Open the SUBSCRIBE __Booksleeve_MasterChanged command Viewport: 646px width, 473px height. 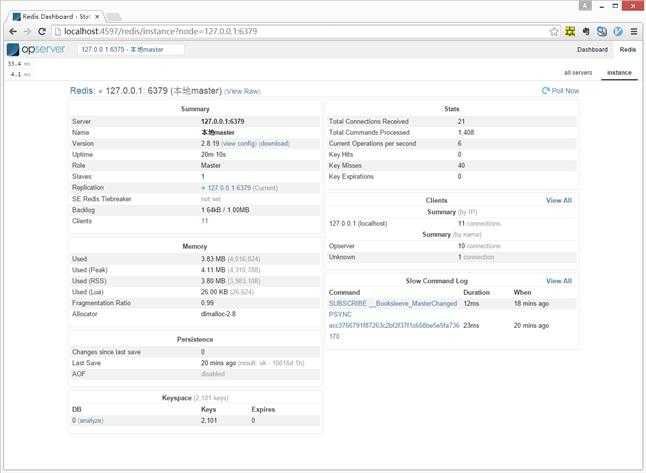[393, 303]
